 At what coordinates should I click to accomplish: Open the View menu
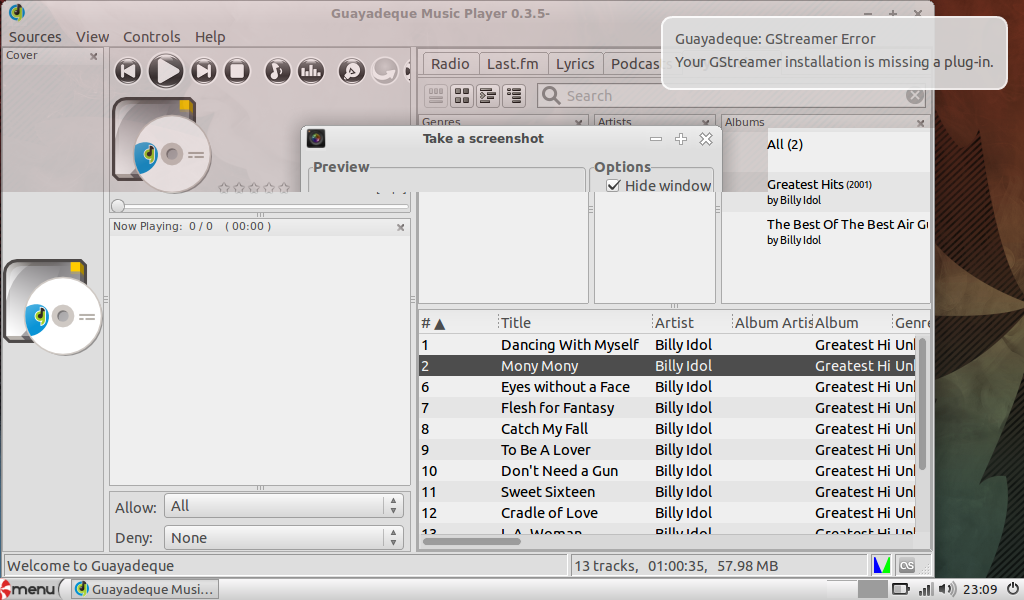pyautogui.click(x=92, y=37)
